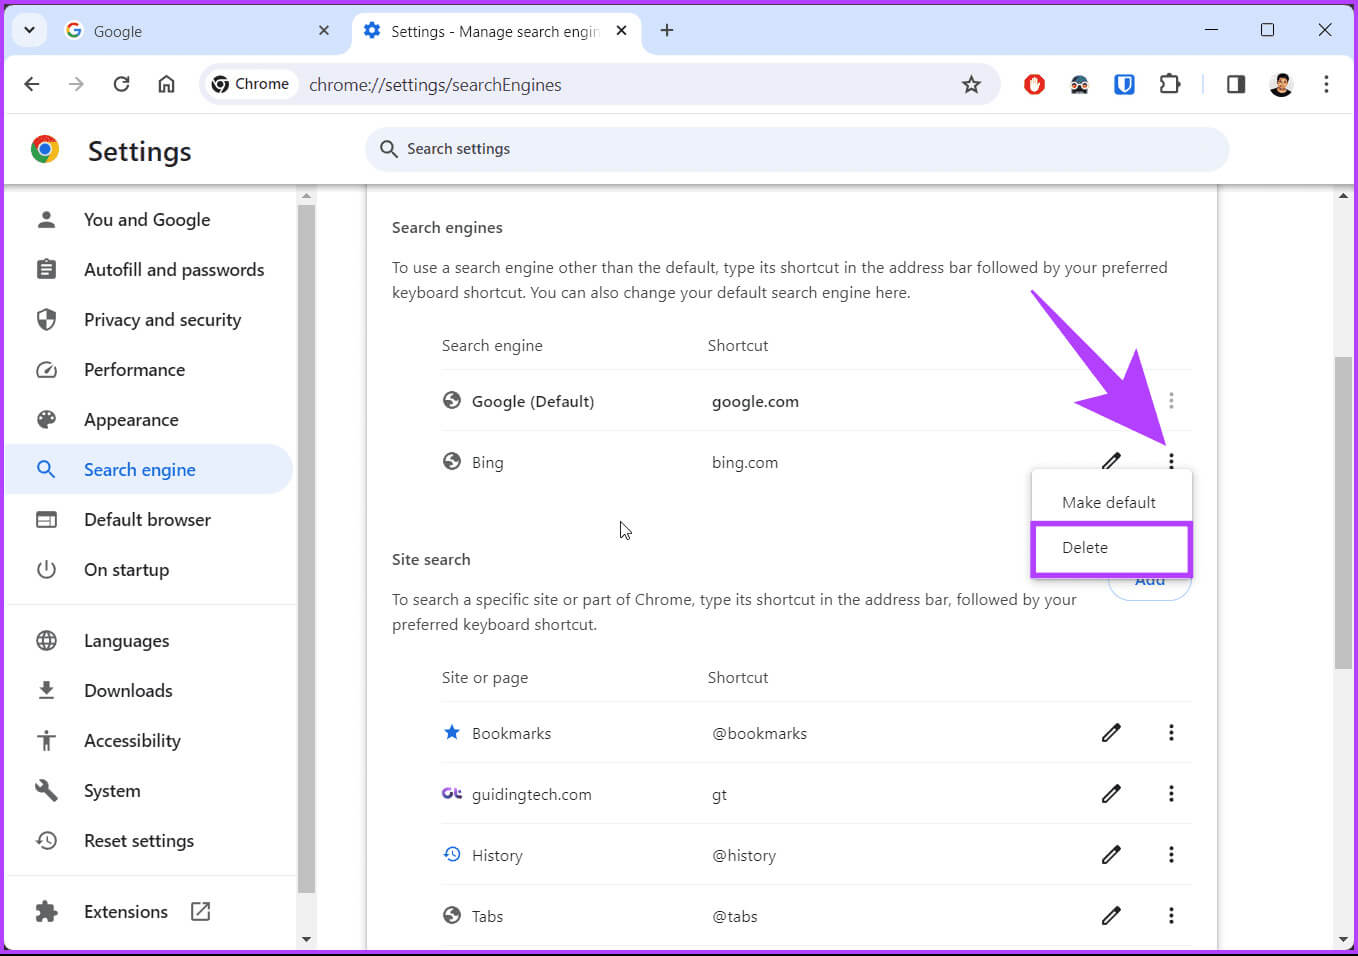1358x956 pixels.
Task: Open the Extensions puzzle piece icon
Action: click(1169, 85)
